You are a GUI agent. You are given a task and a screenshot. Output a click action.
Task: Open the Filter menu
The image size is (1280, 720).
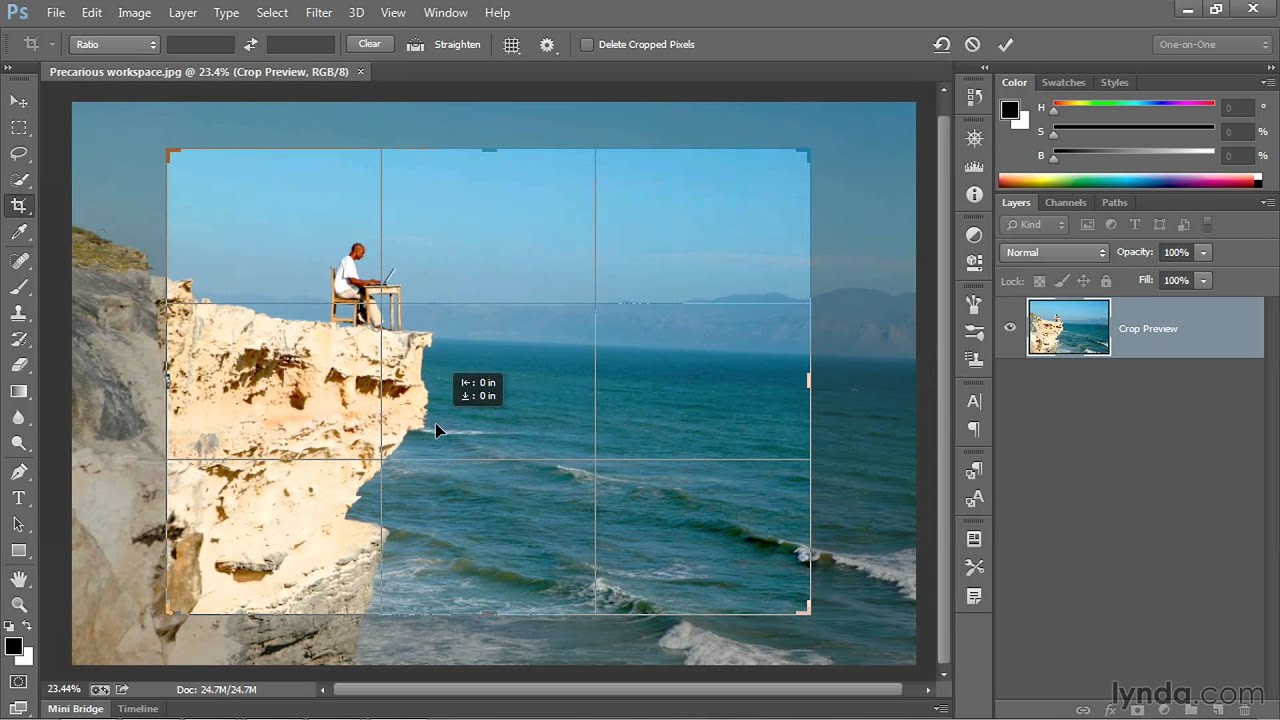(x=318, y=13)
